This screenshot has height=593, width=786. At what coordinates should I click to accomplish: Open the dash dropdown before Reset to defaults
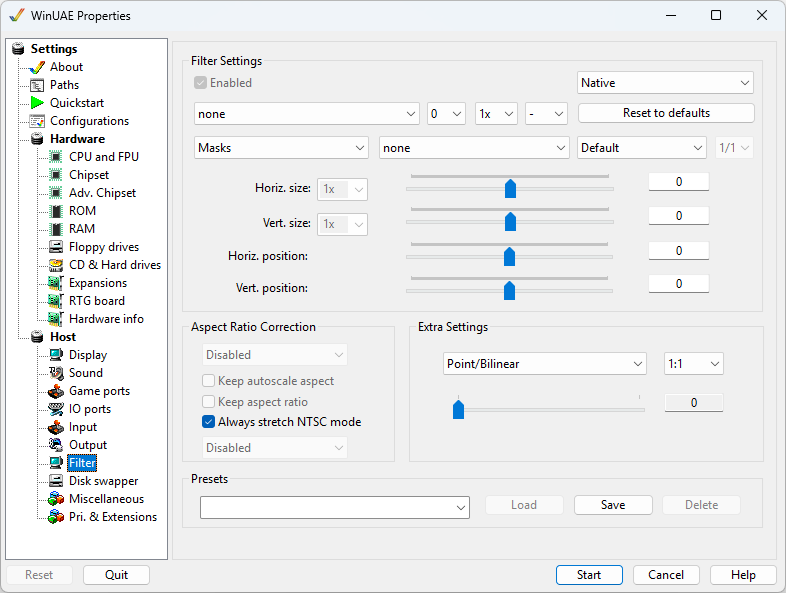point(546,114)
